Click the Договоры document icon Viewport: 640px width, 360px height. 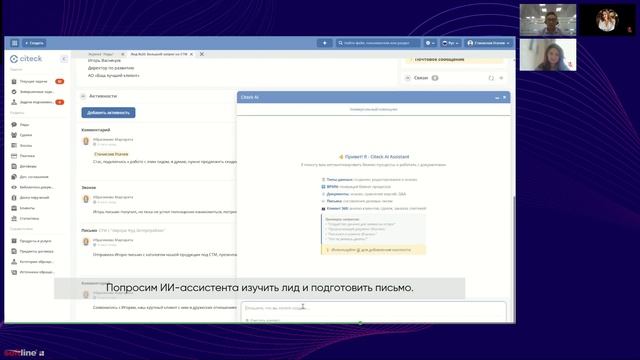point(14,166)
